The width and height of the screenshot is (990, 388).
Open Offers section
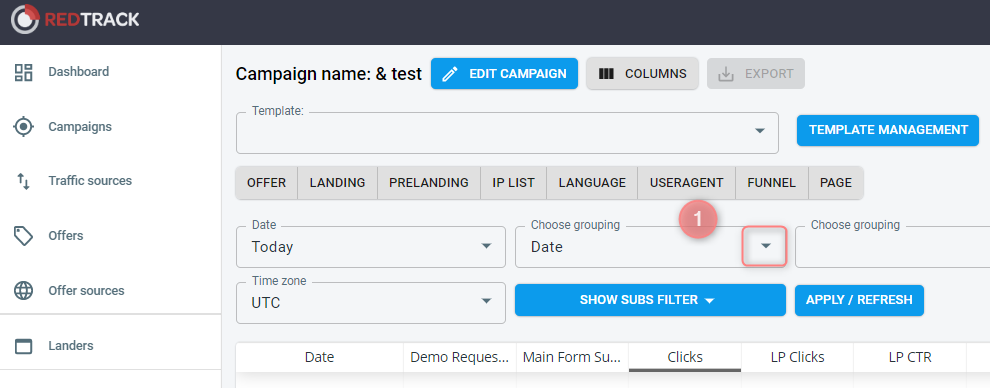66,236
